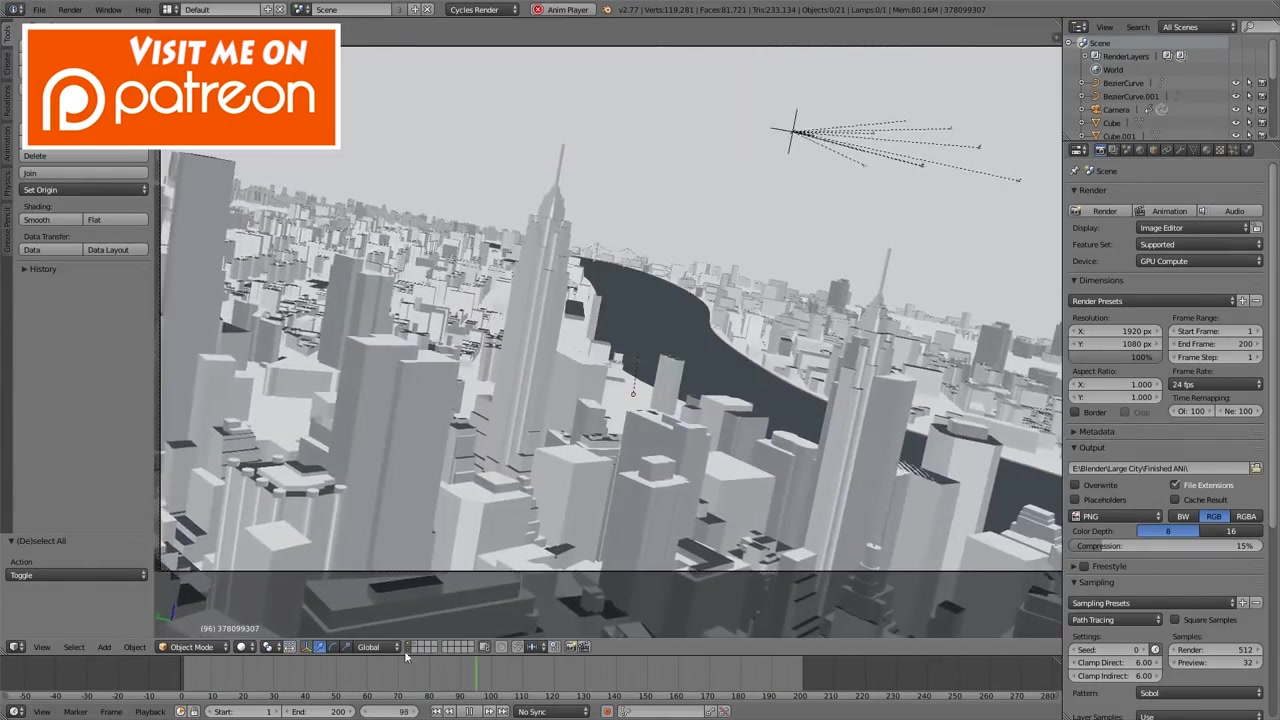The image size is (1280, 720).
Task: Hide the Camera with its eye icon
Action: point(1235,110)
